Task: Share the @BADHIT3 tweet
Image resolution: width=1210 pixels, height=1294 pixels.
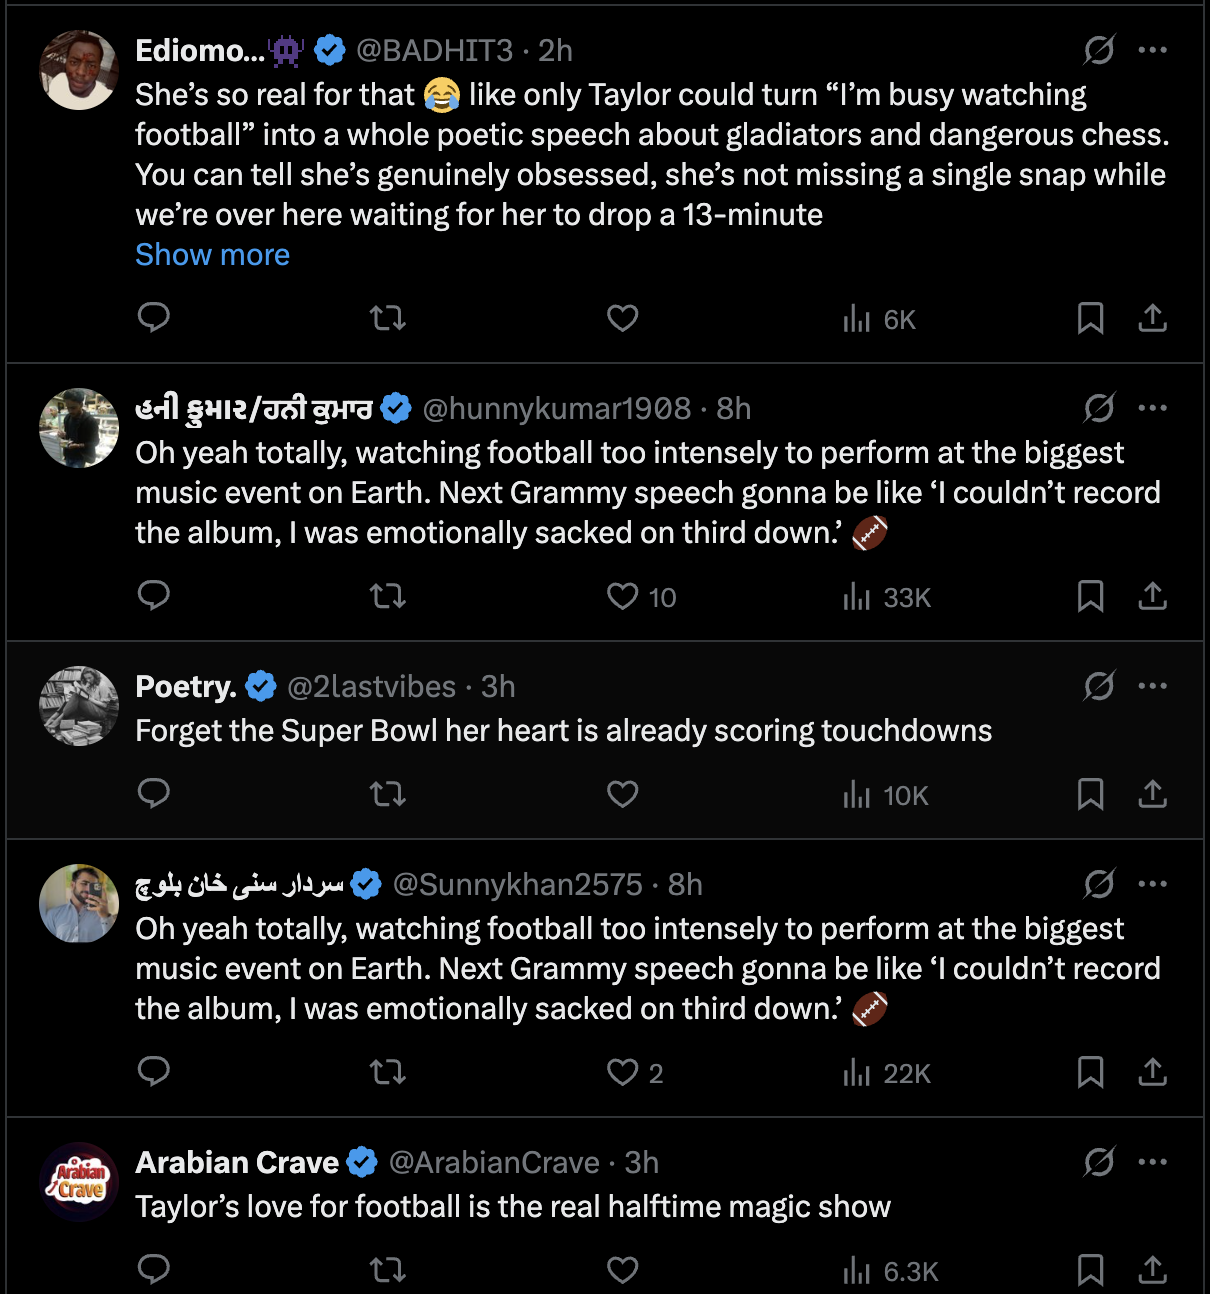Action: (1152, 318)
